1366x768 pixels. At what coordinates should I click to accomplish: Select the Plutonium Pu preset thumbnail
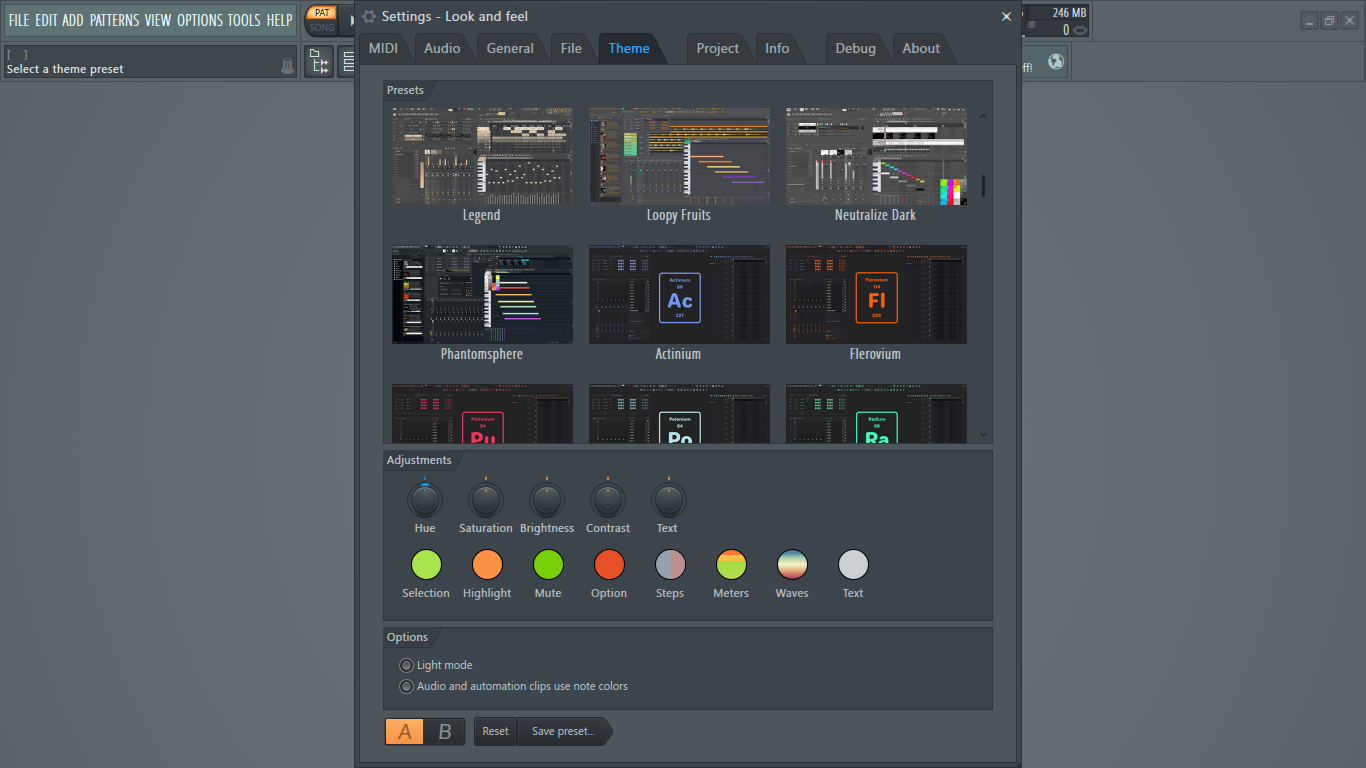pos(482,414)
